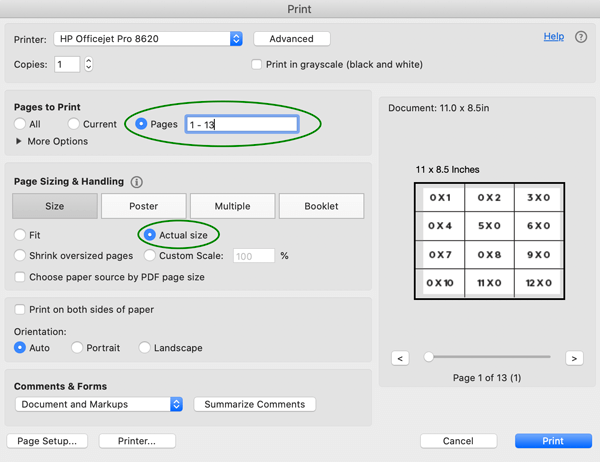Switch to the Size tab
Image resolution: width=600 pixels, height=462 pixels.
pyautogui.click(x=55, y=206)
